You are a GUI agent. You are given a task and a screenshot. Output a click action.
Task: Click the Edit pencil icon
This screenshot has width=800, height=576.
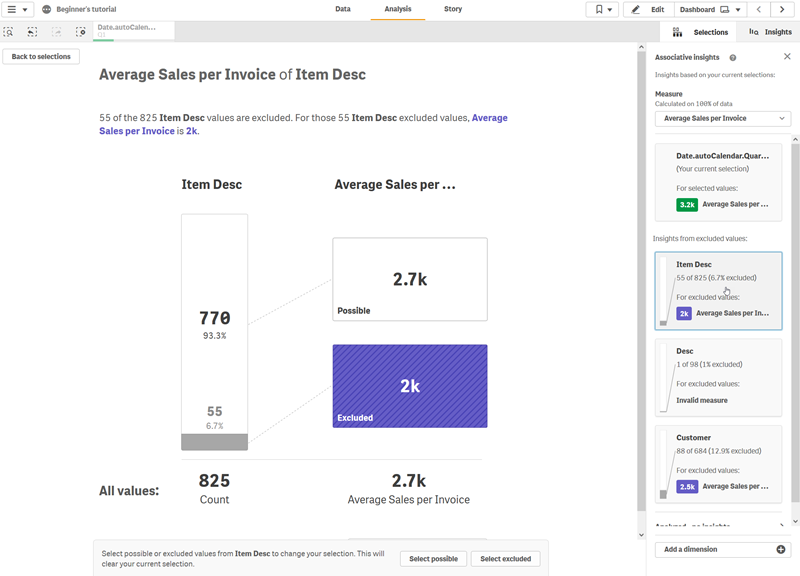pos(636,9)
